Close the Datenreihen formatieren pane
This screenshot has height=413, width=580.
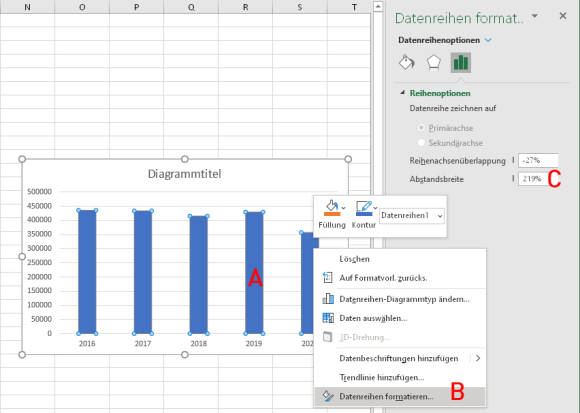pos(563,16)
